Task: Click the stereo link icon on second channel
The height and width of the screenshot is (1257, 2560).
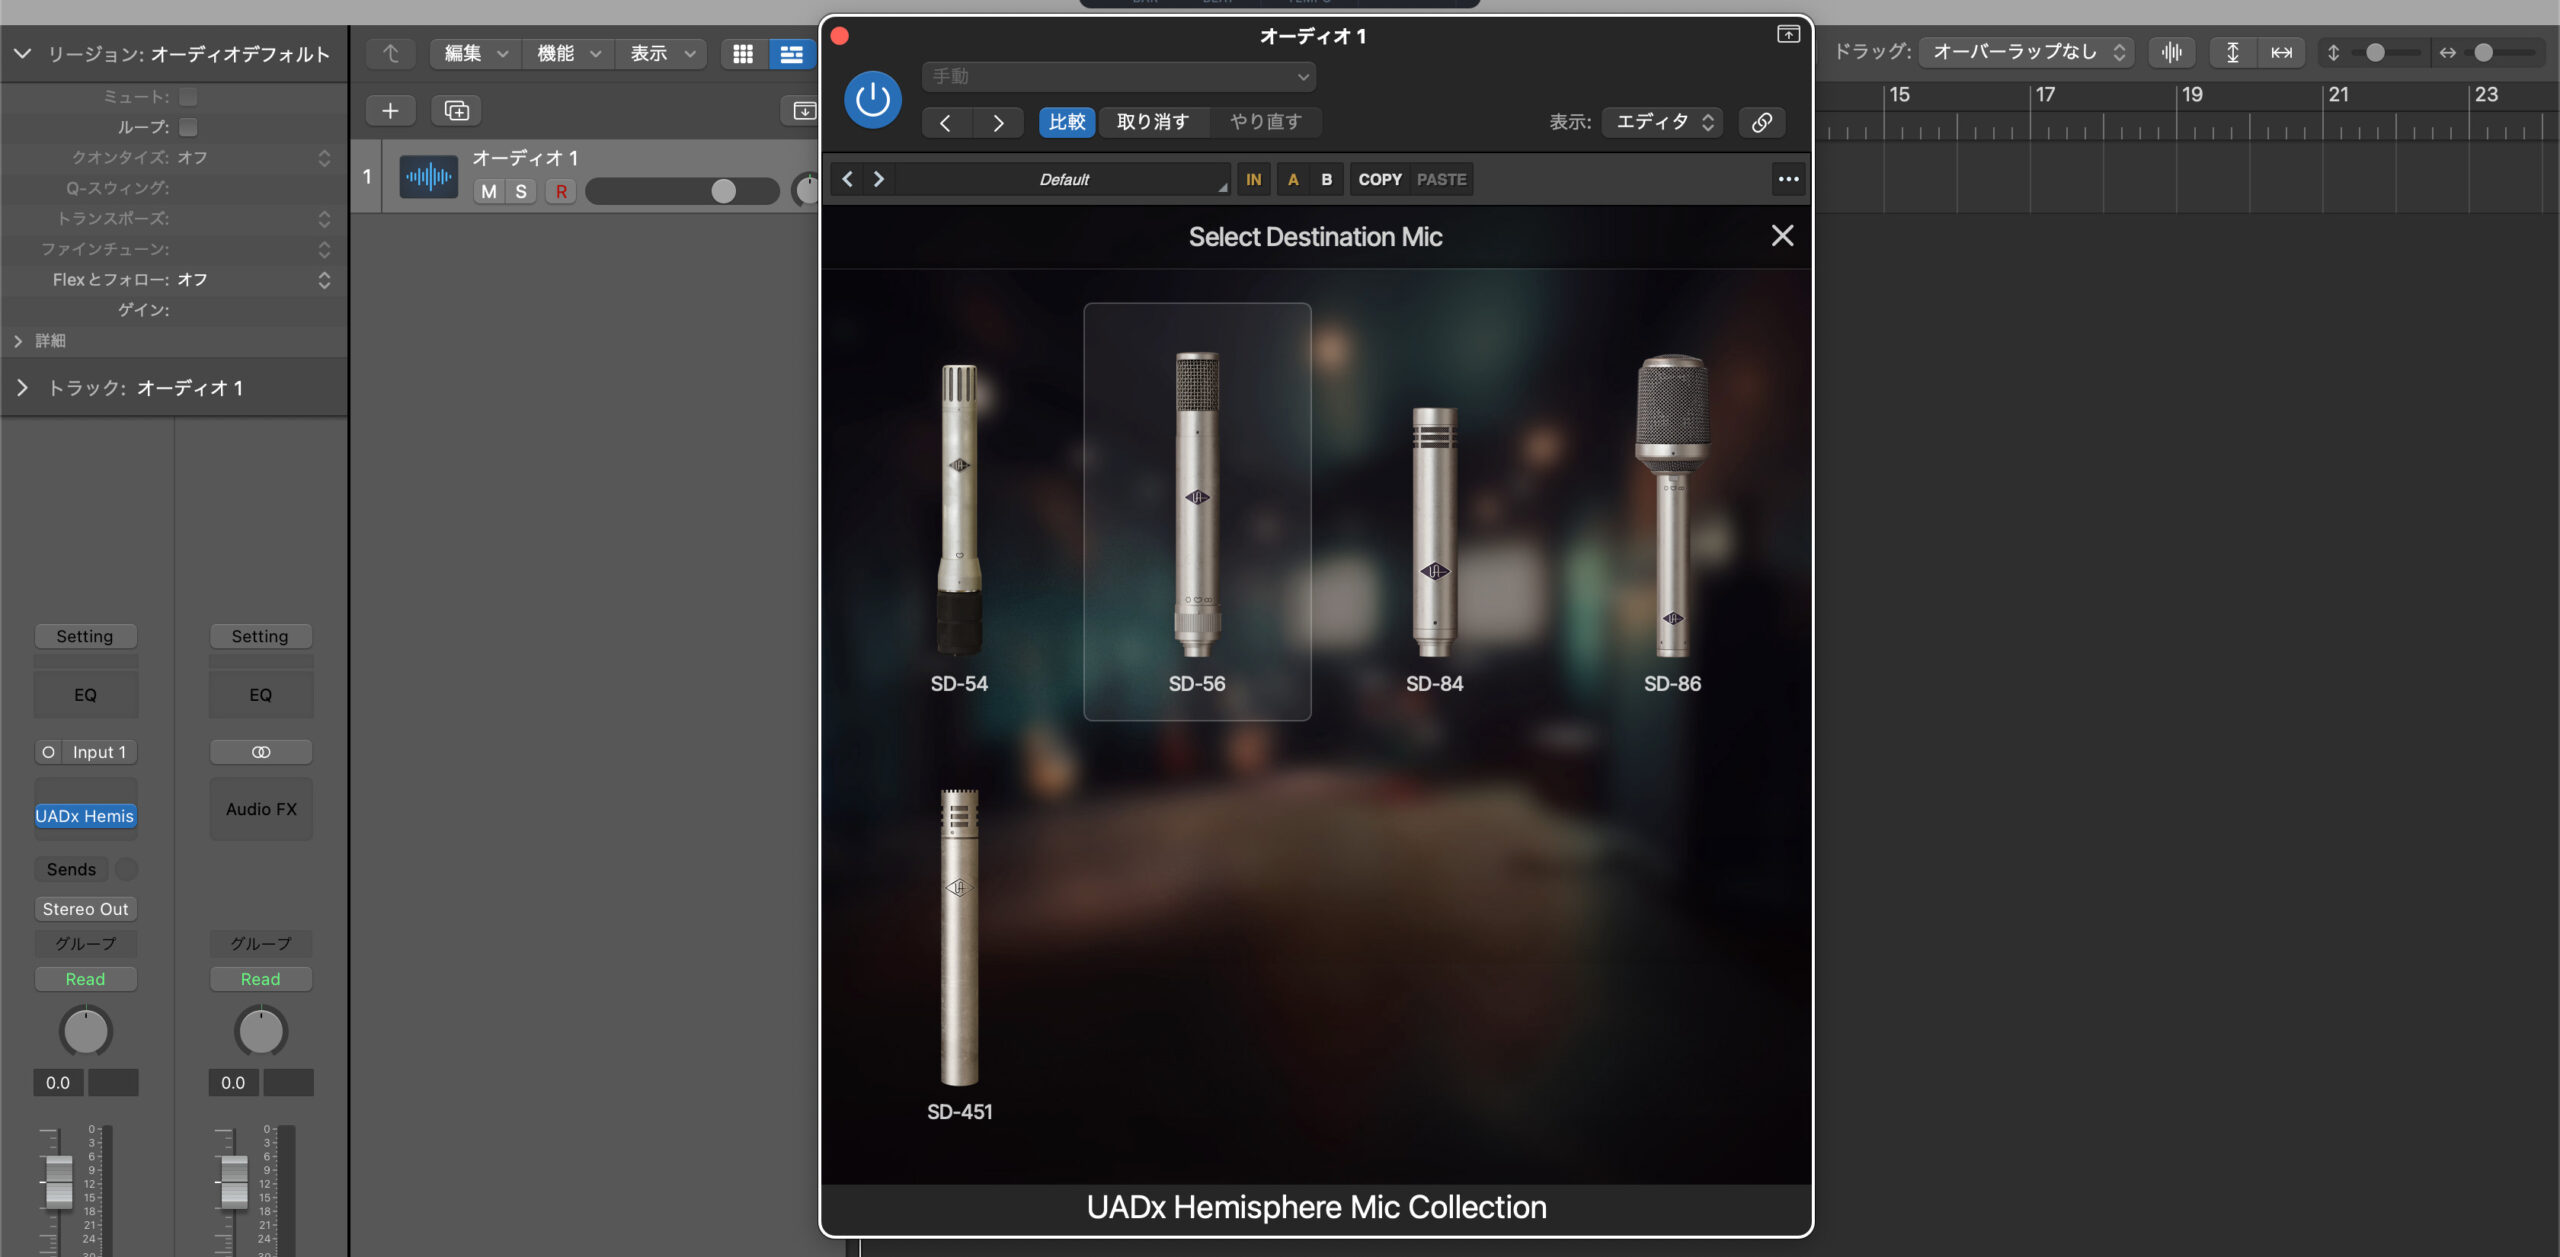Action: [260, 752]
